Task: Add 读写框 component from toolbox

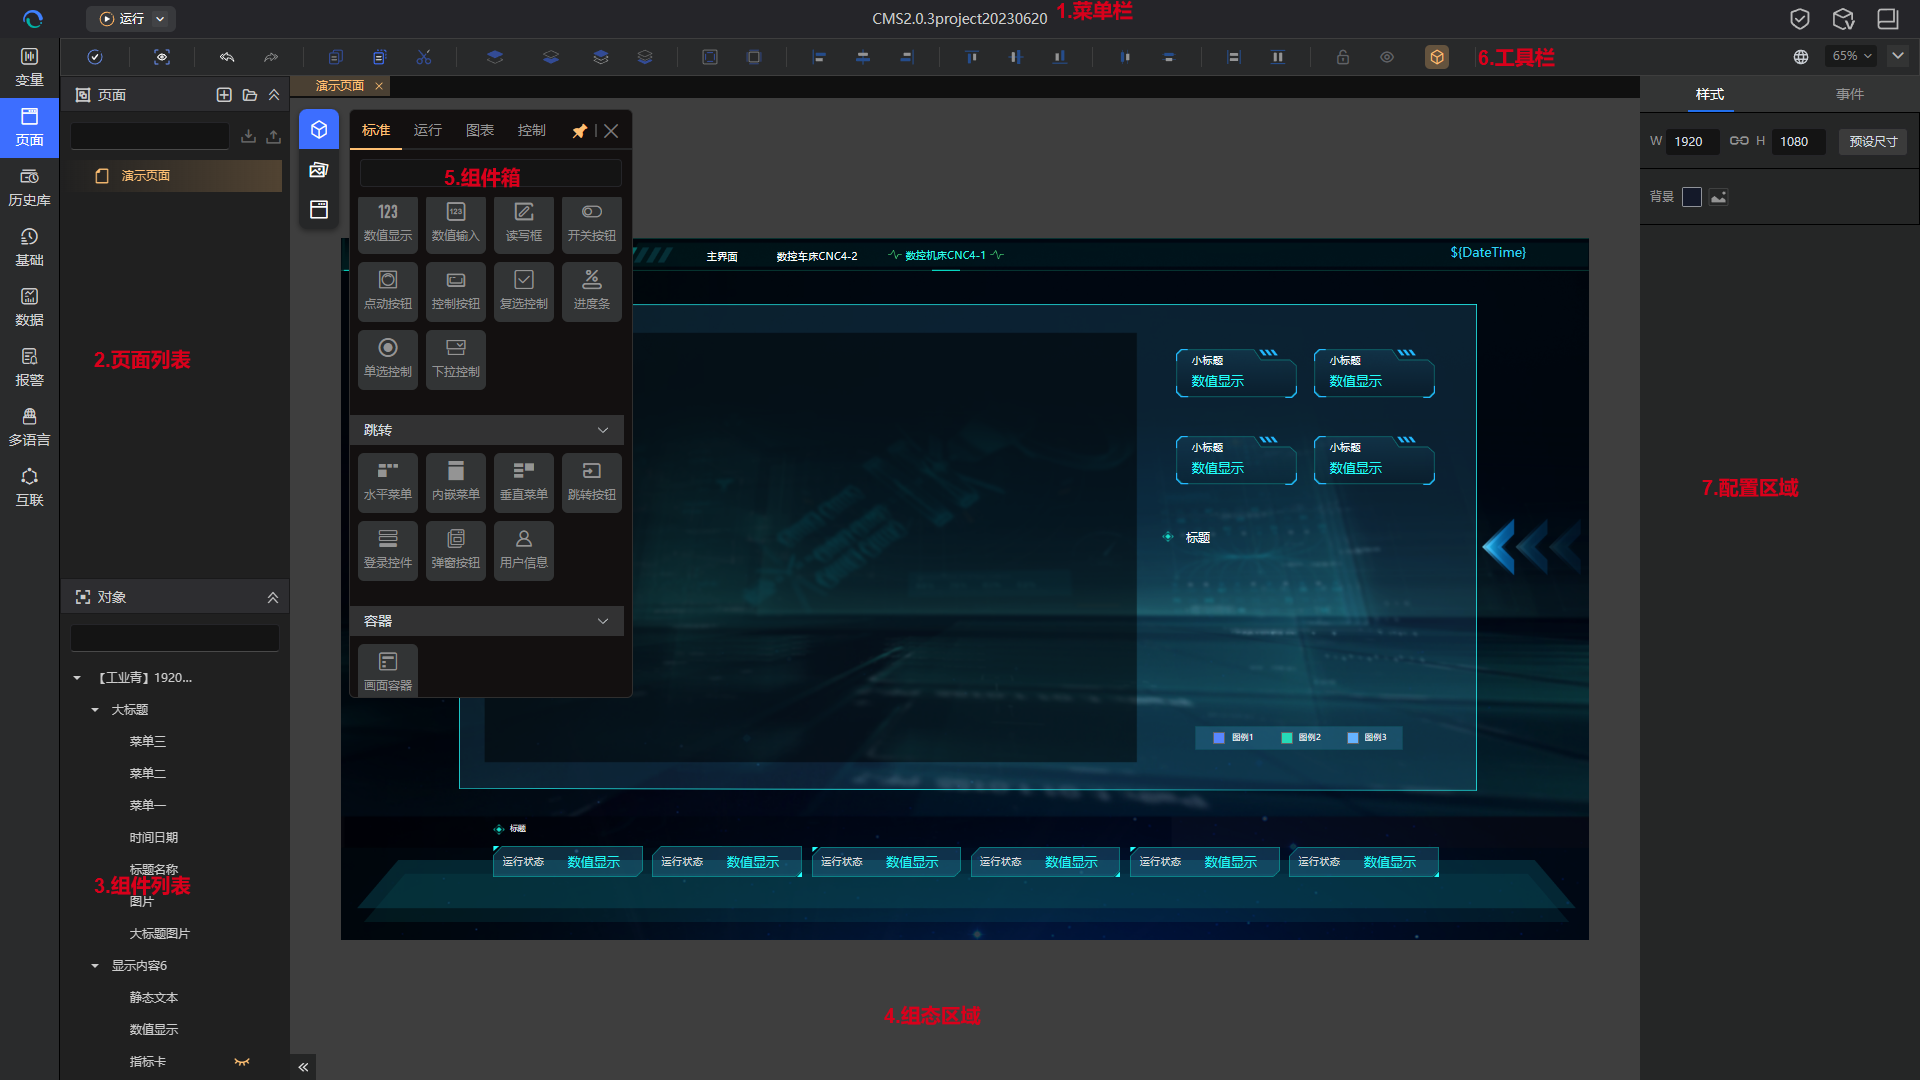Action: (x=524, y=223)
